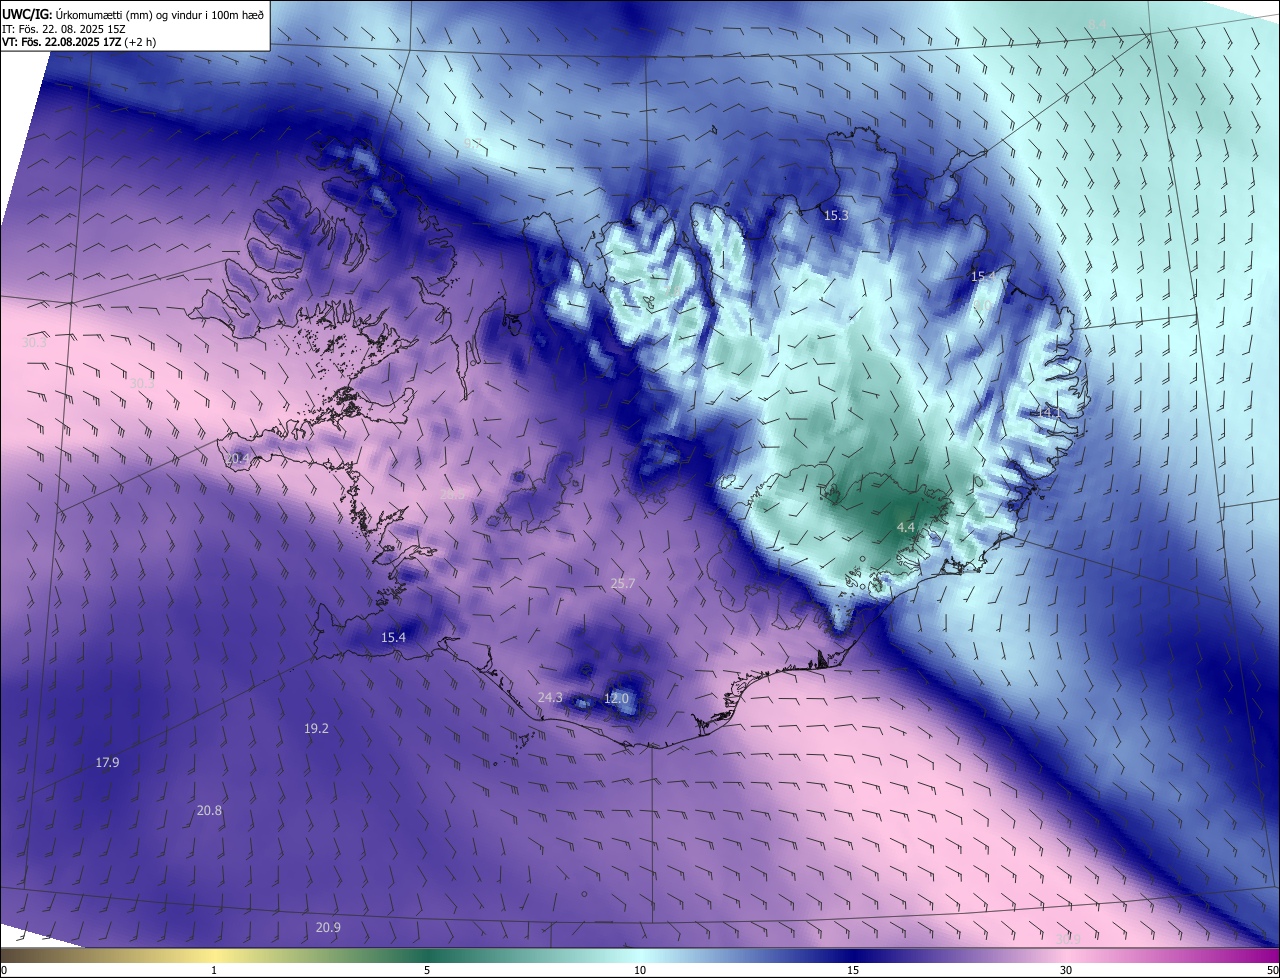Click the 15.3 value on the map
Image resolution: width=1280 pixels, height=978 pixels.
(836, 215)
